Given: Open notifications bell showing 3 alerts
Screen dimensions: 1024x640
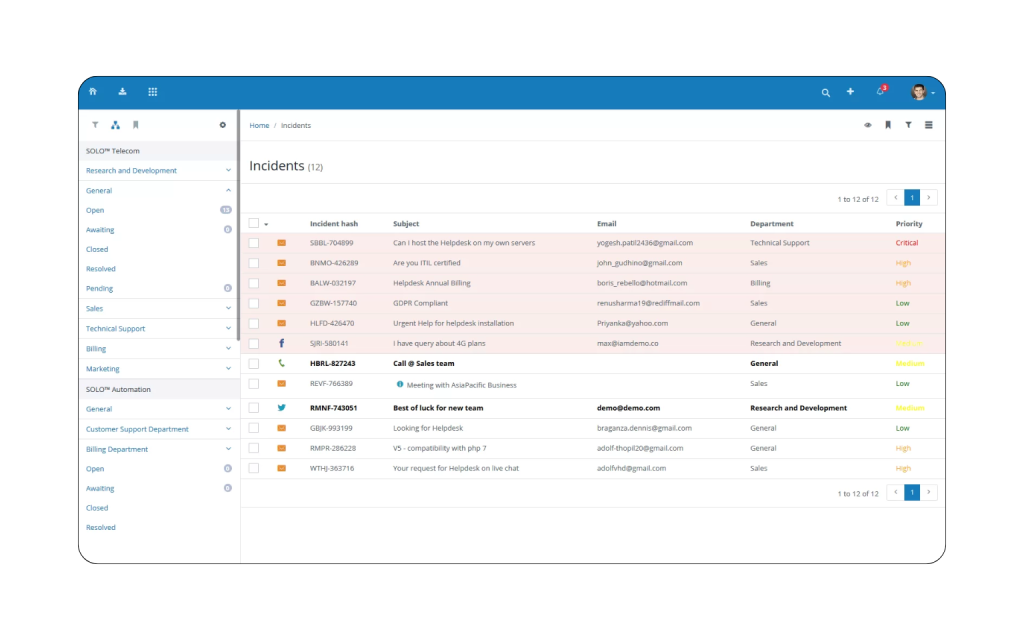Looking at the screenshot, I should pos(879,91).
